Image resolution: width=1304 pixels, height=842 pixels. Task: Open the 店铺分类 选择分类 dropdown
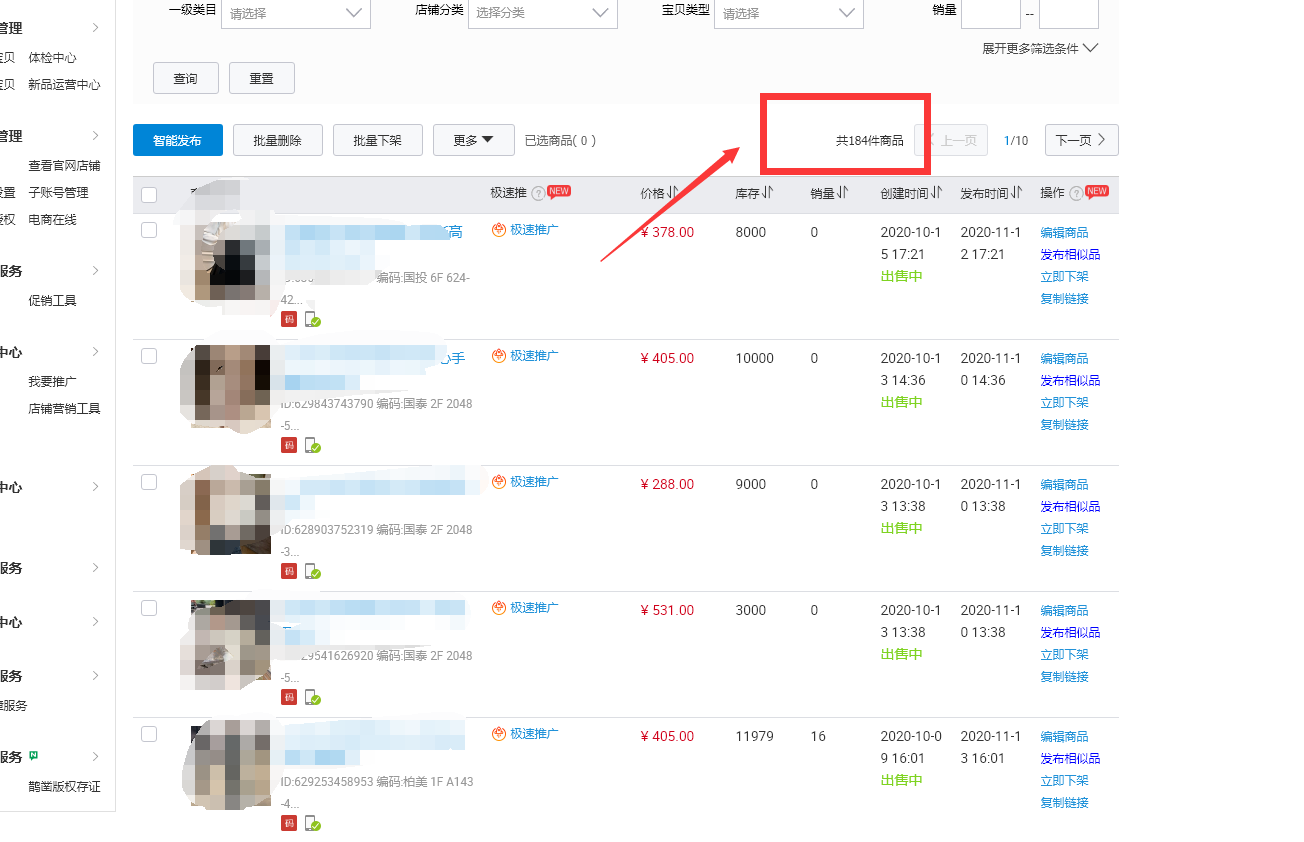[542, 13]
